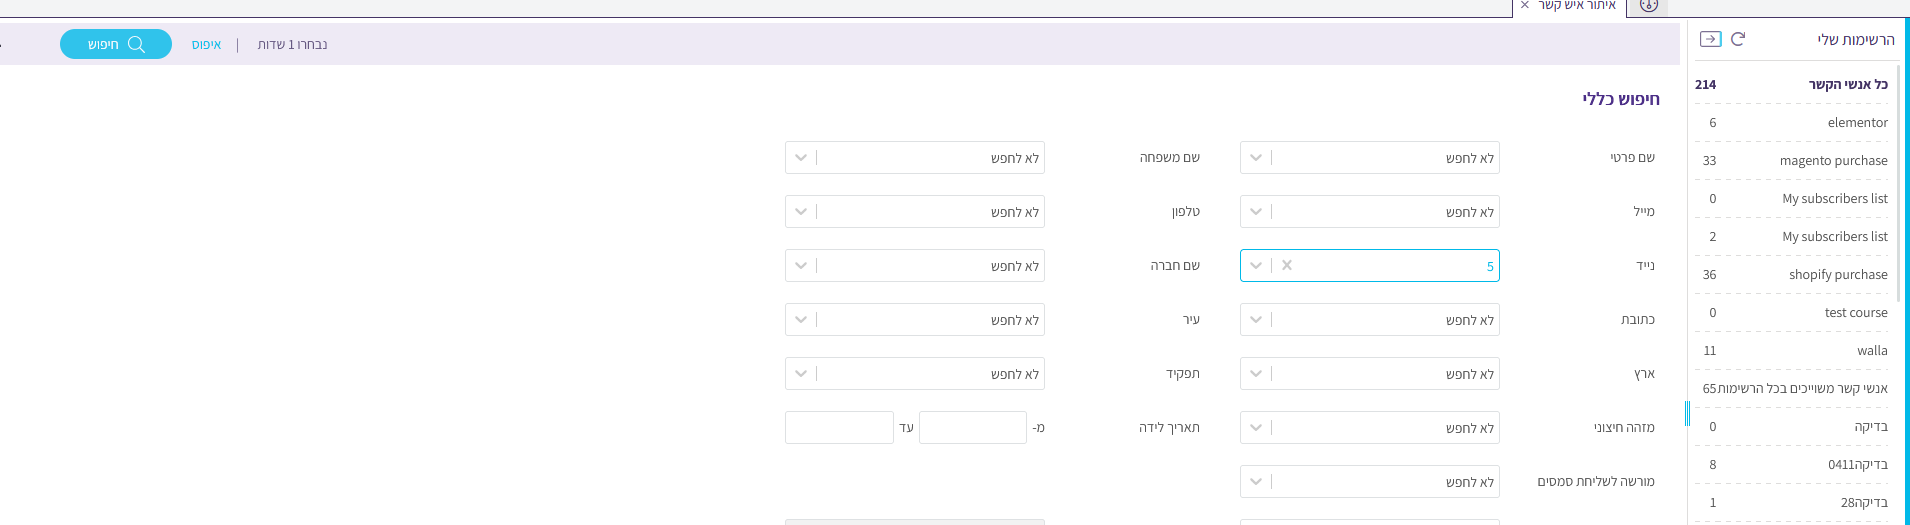This screenshot has width=1910, height=525.
Task: Click the refresh icon in My Lists panel
Action: coord(1738,39)
